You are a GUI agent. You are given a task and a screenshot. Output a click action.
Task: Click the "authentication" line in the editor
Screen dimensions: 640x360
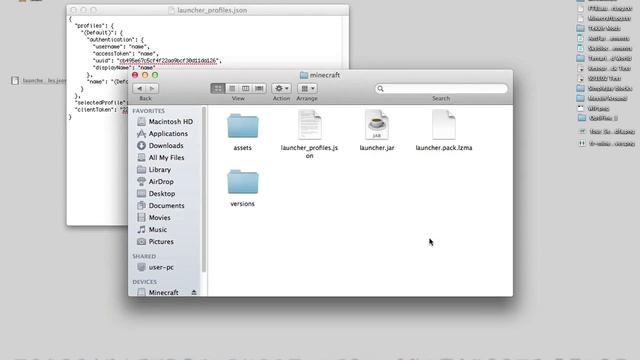(x=115, y=40)
